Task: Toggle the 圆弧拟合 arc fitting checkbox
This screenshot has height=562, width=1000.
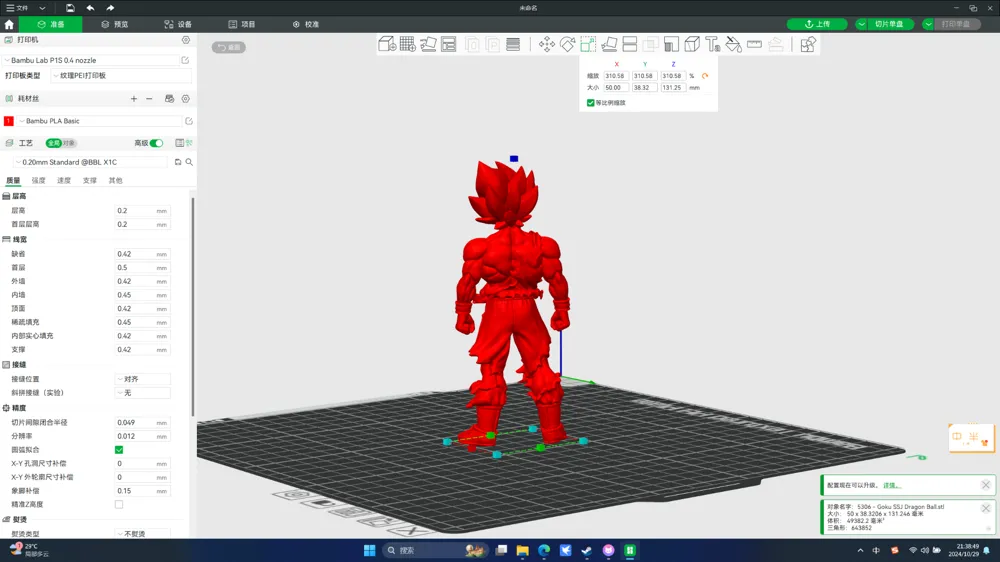Action: (119, 450)
